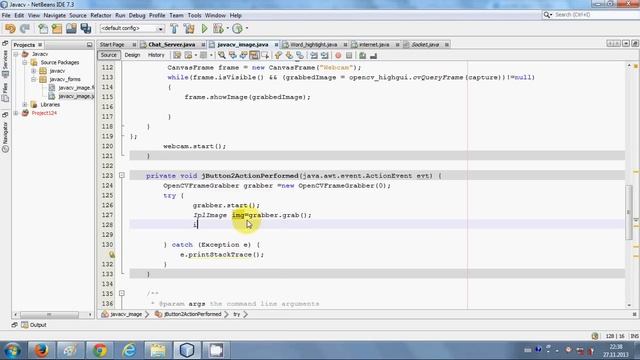640x360 pixels.
Task: Jump to Previous Bookmark icon
Action: coord(278,55)
